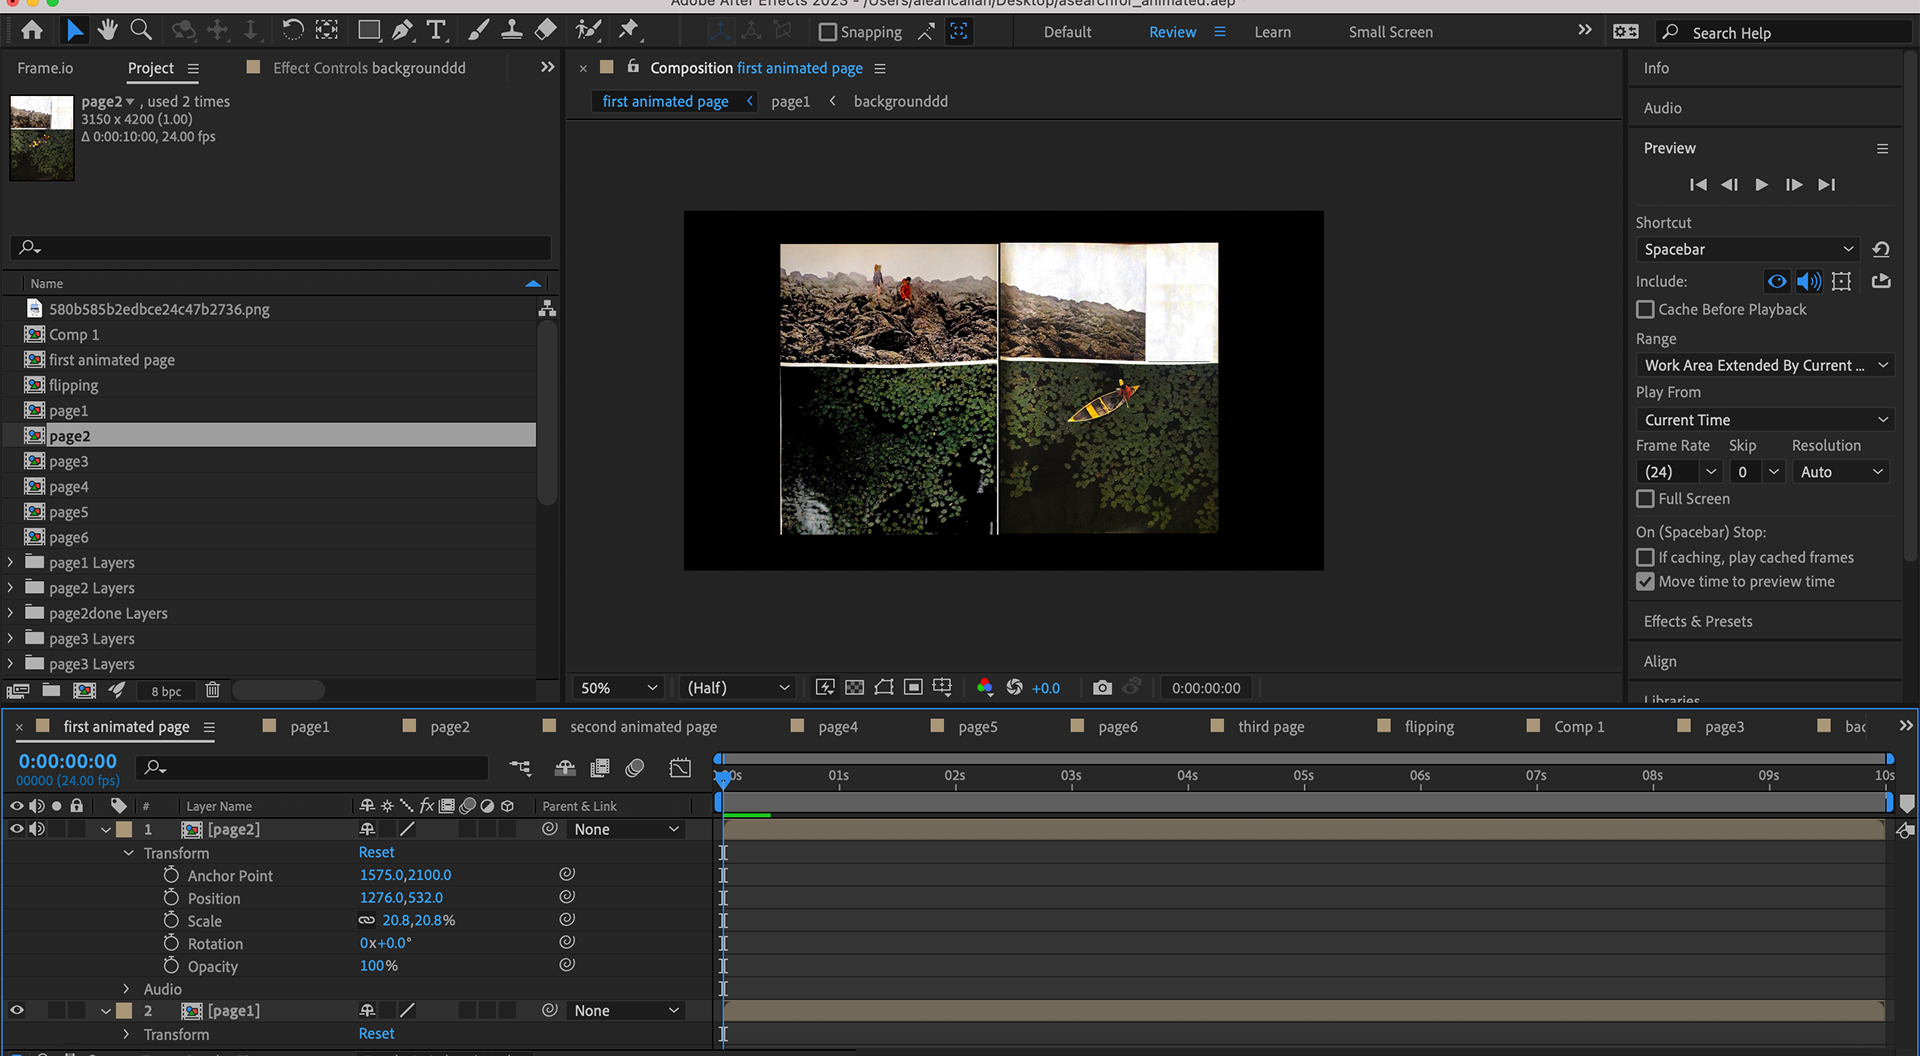Click the delete trash icon in Project panel
The height and width of the screenshot is (1056, 1920).
(212, 690)
